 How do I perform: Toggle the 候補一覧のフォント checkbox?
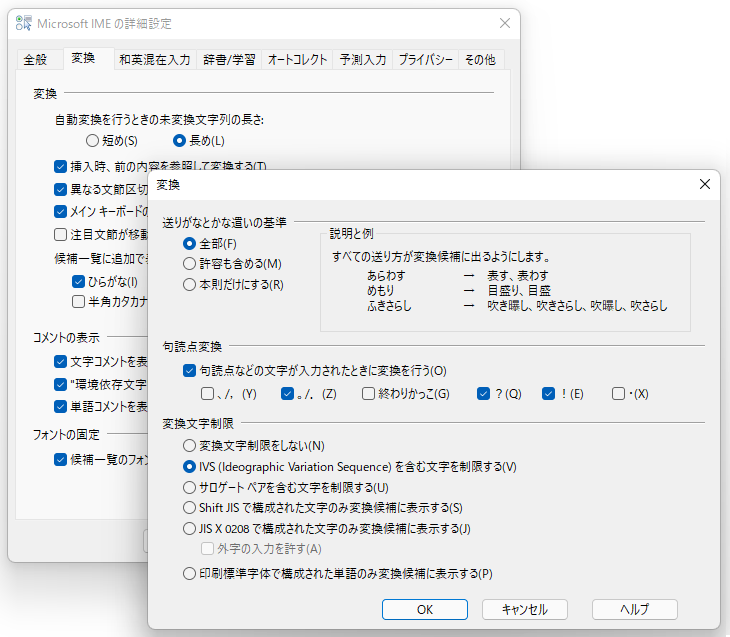(x=61, y=460)
